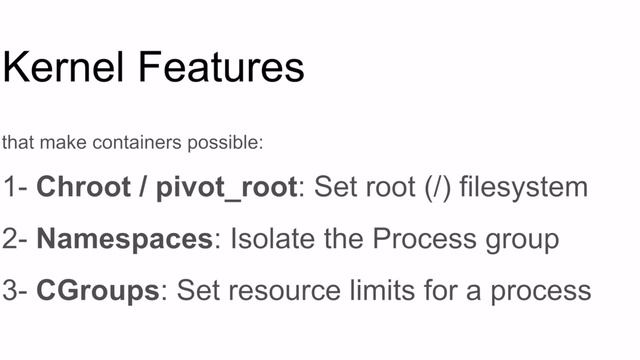Click the '2-' list number

click(x=15, y=239)
